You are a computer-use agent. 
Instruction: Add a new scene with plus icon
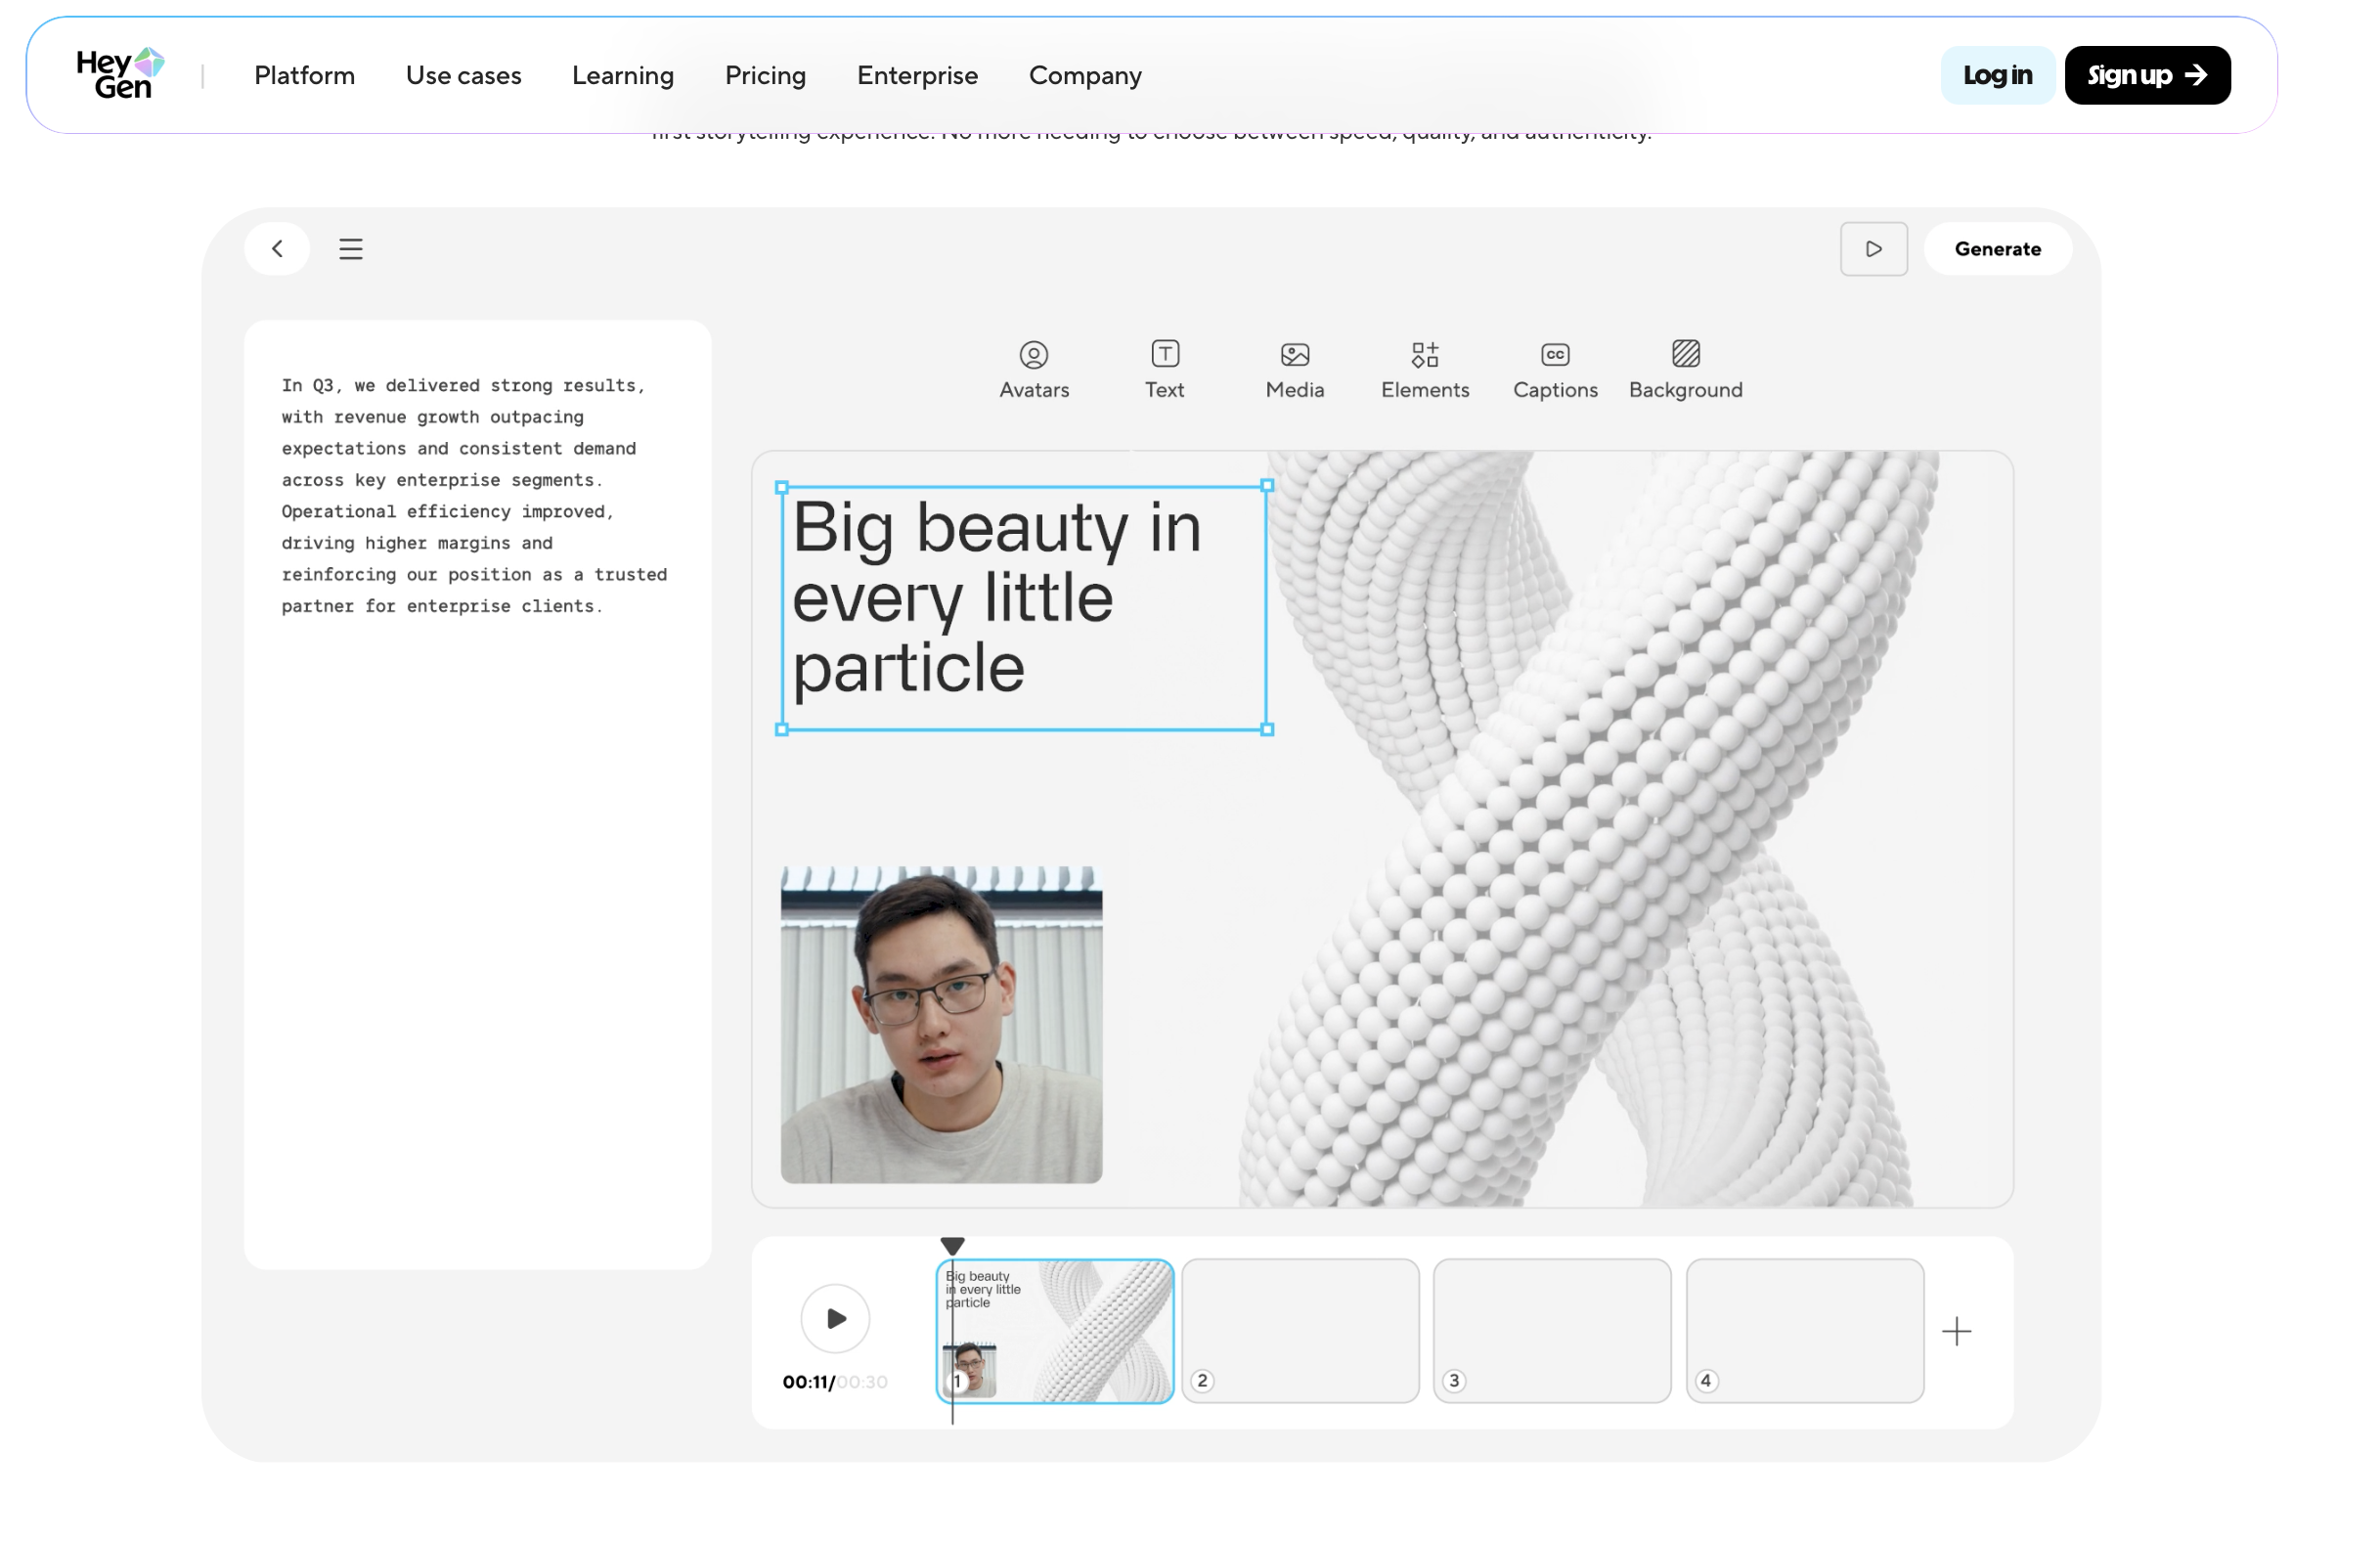pos(1955,1330)
